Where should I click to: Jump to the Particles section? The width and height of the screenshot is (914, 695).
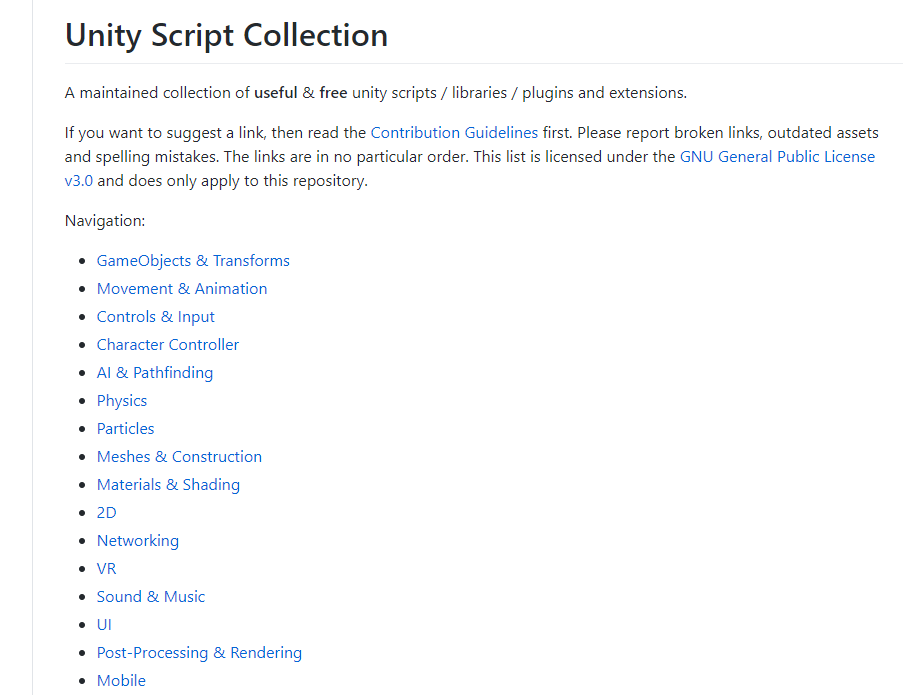pos(125,429)
